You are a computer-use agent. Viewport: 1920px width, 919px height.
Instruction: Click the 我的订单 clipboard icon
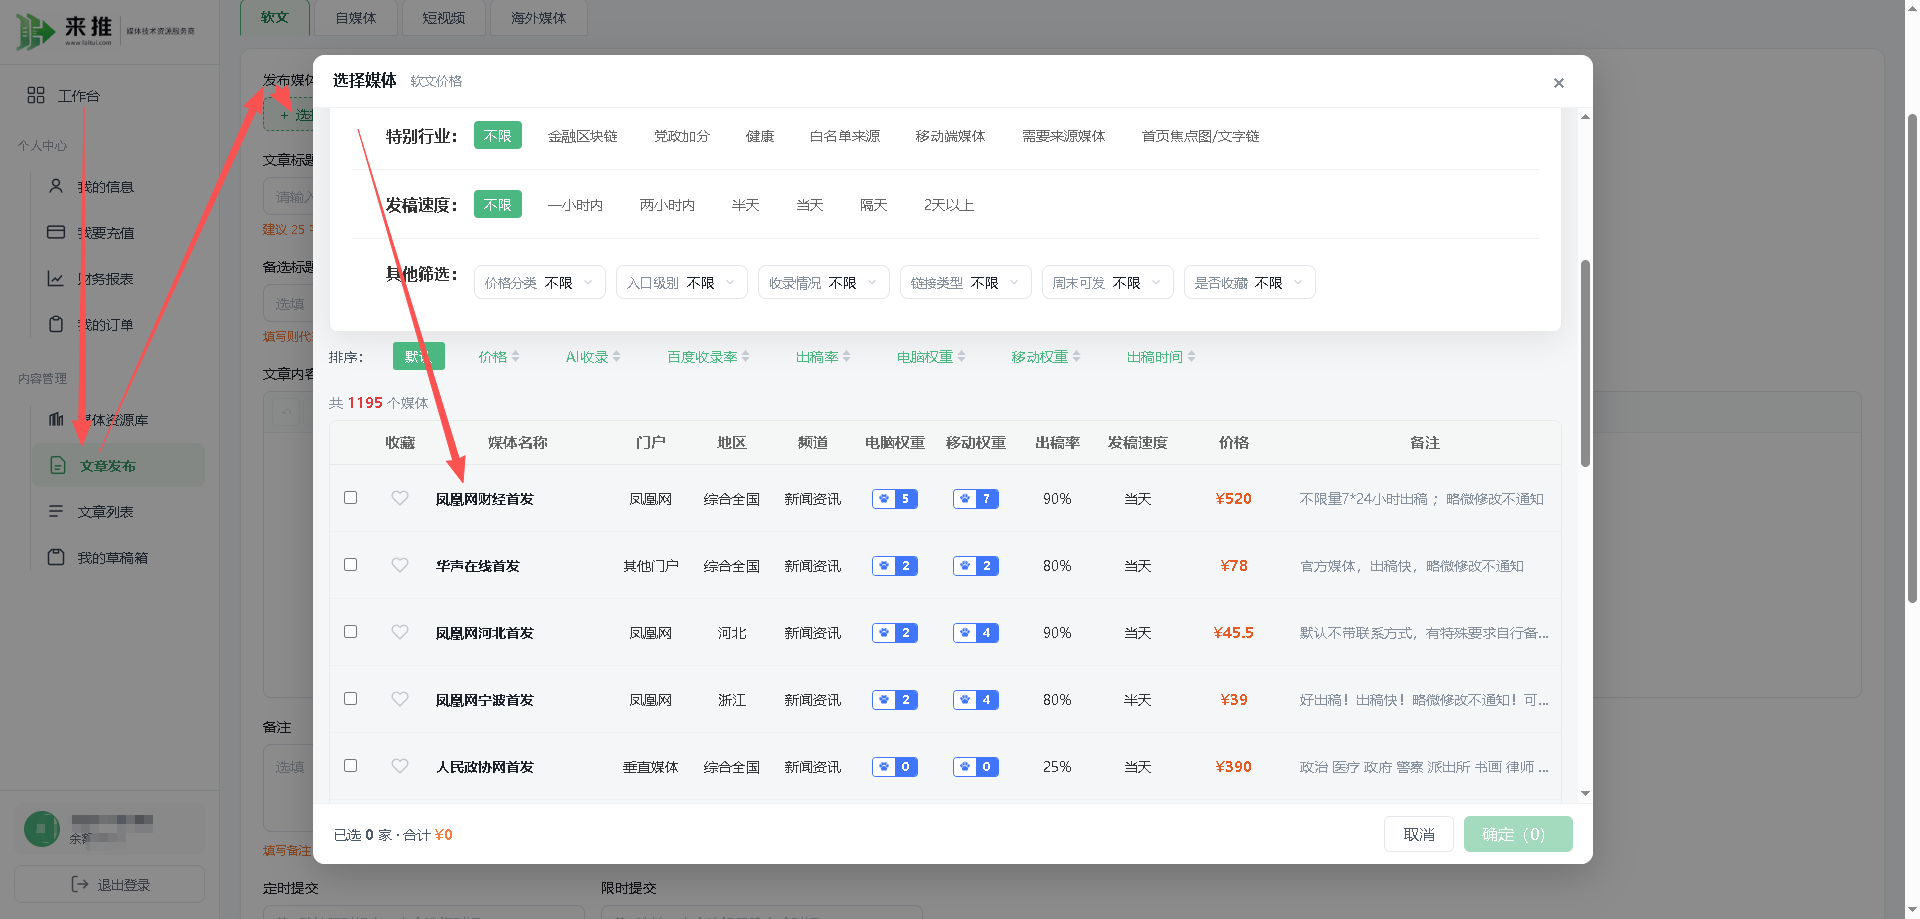click(56, 324)
